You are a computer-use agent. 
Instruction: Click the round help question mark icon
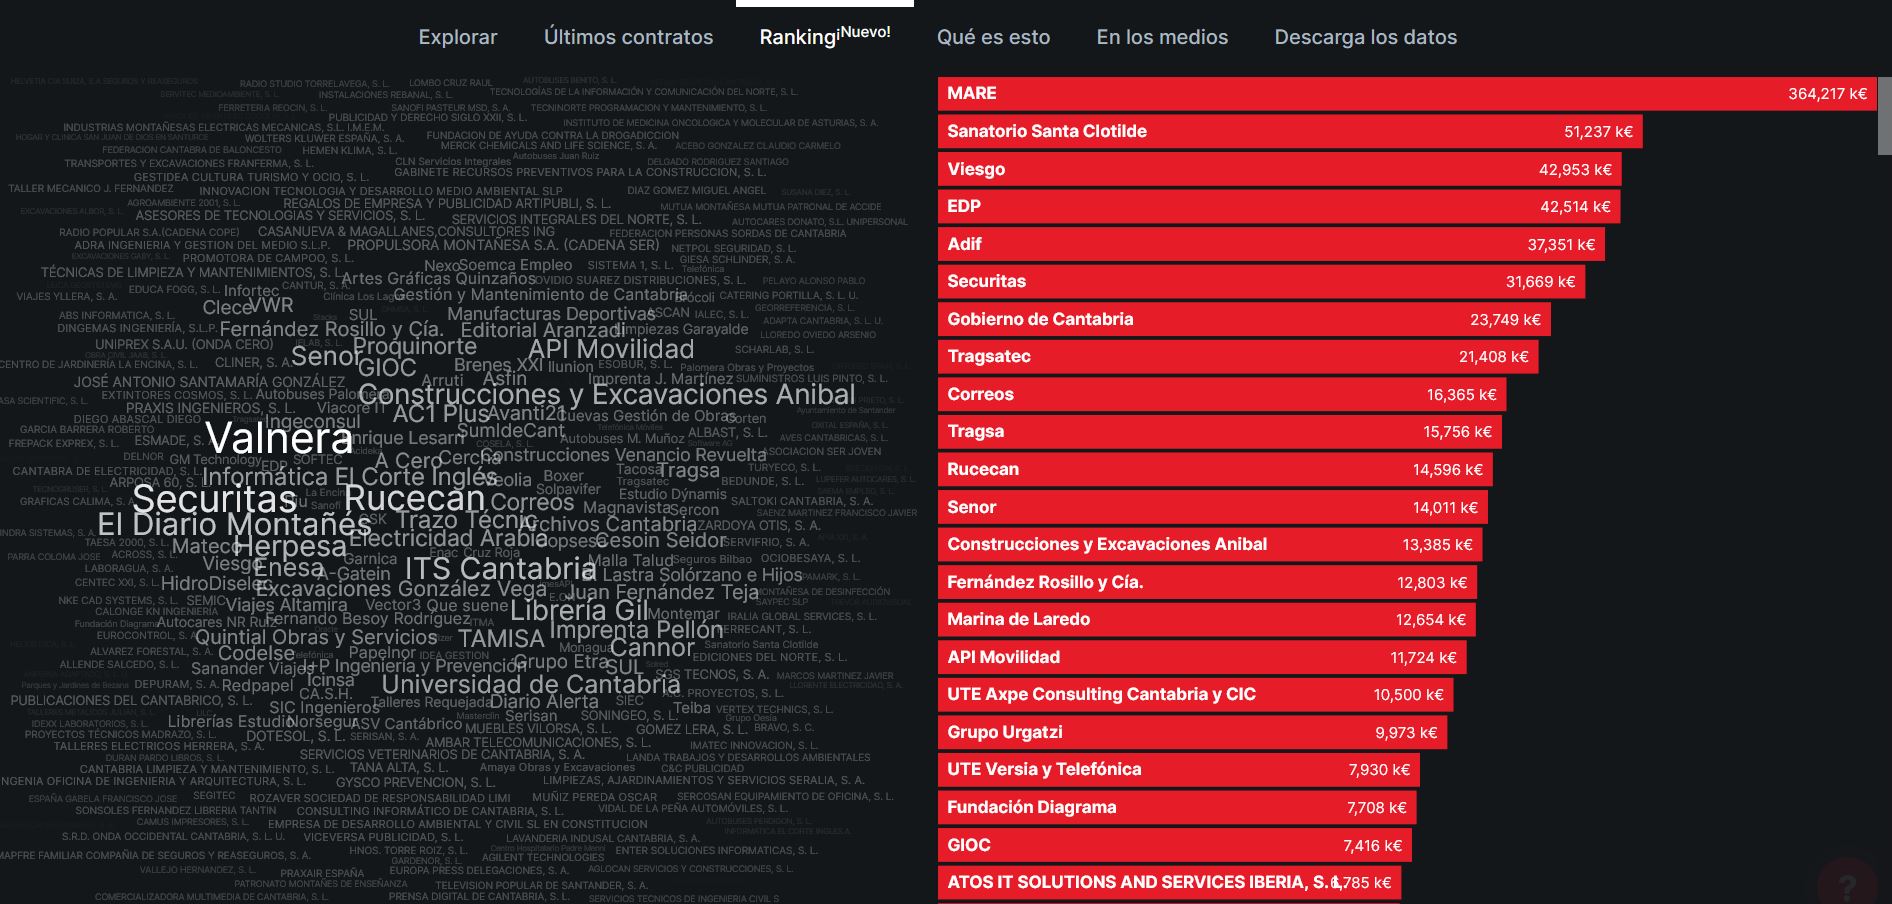click(x=1847, y=884)
